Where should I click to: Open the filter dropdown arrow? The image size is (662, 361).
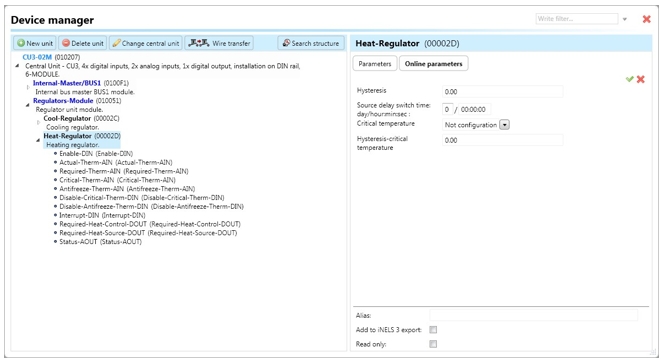pyautogui.click(x=625, y=19)
